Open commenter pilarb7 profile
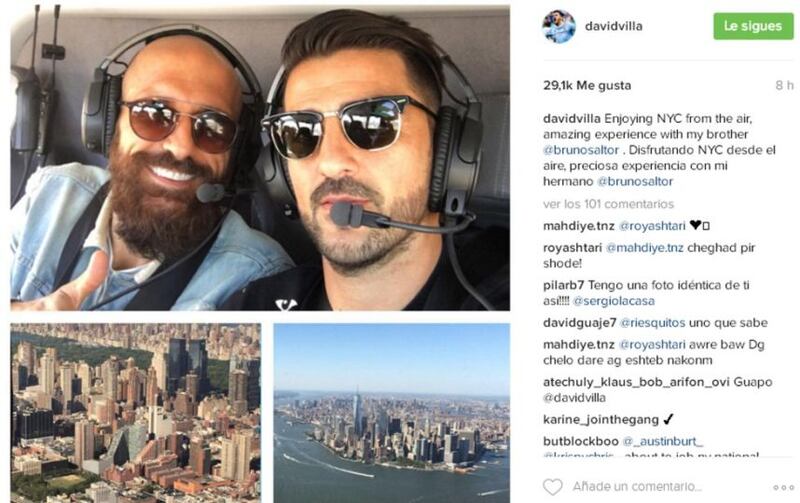Viewport: 800px width, 503px height. pos(564,285)
